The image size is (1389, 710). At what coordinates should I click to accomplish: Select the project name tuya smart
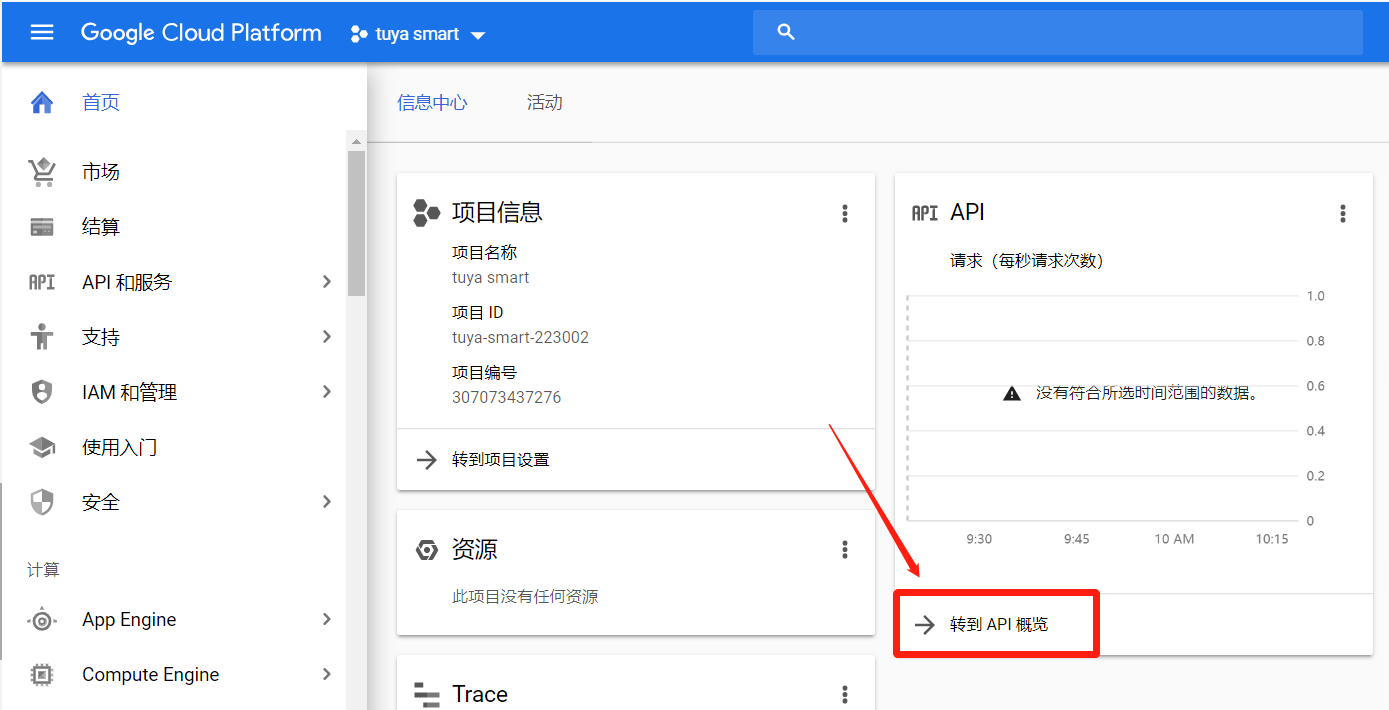(x=491, y=278)
